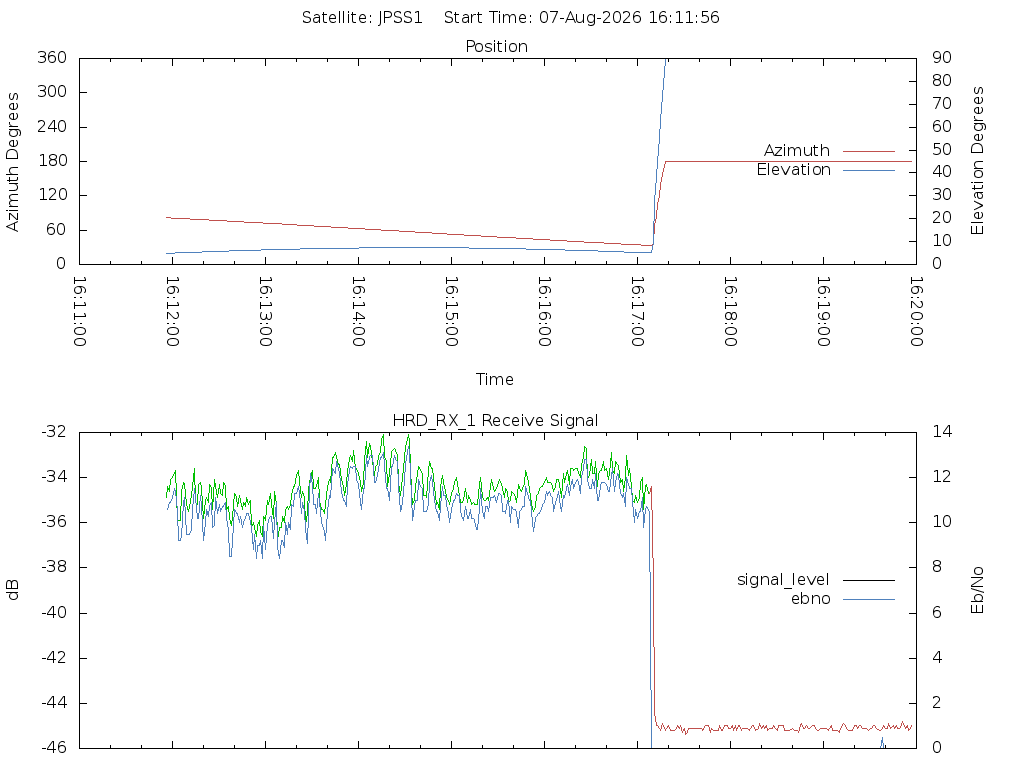Select the 16:19:00 time axis label
This screenshot has width=1024, height=768.
tap(824, 312)
